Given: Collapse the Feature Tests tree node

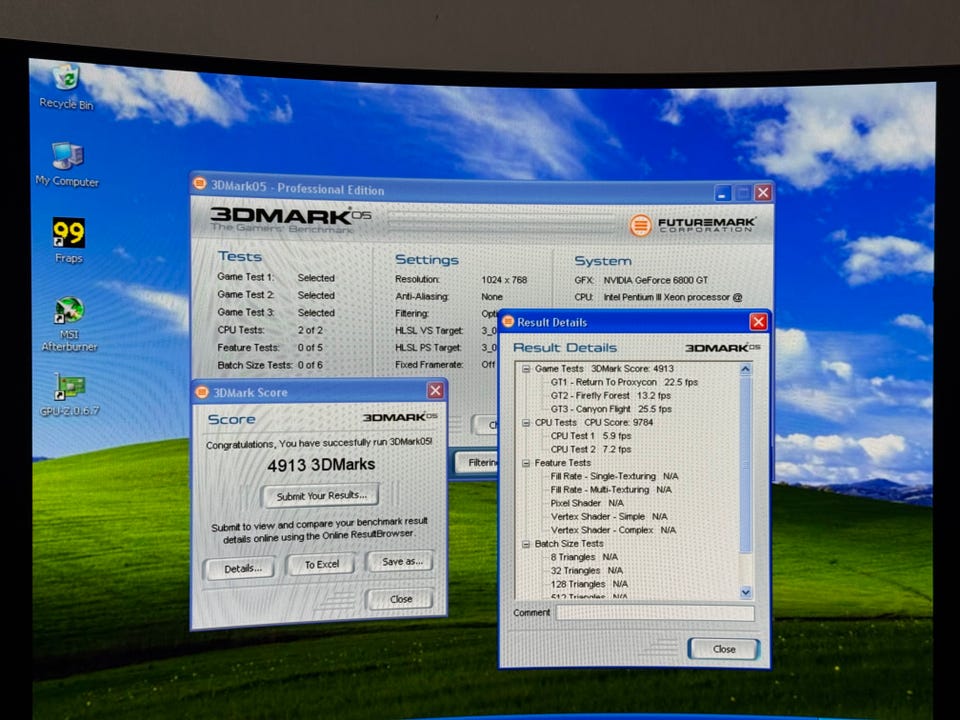Looking at the screenshot, I should click(x=526, y=463).
